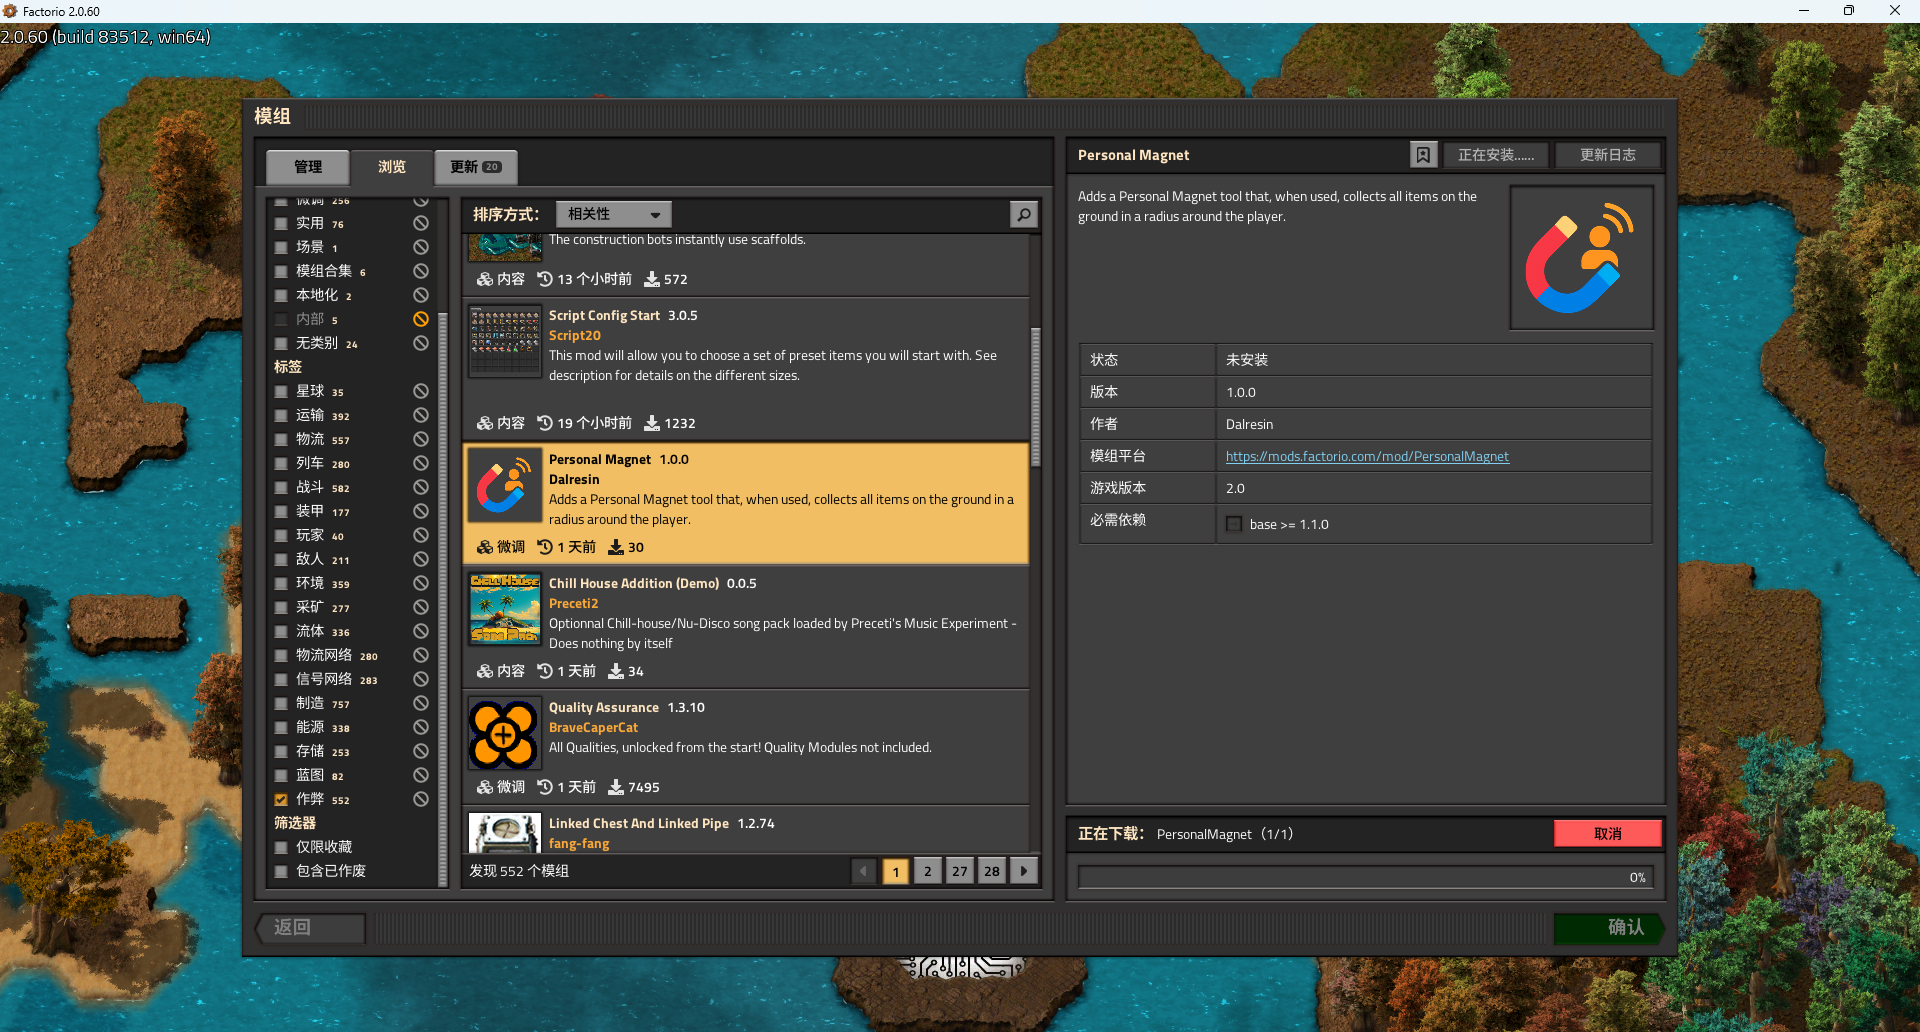This screenshot has height=1032, width=1920.
Task: Exclude the 蓝图 tag with its ban icon
Action: (x=421, y=775)
